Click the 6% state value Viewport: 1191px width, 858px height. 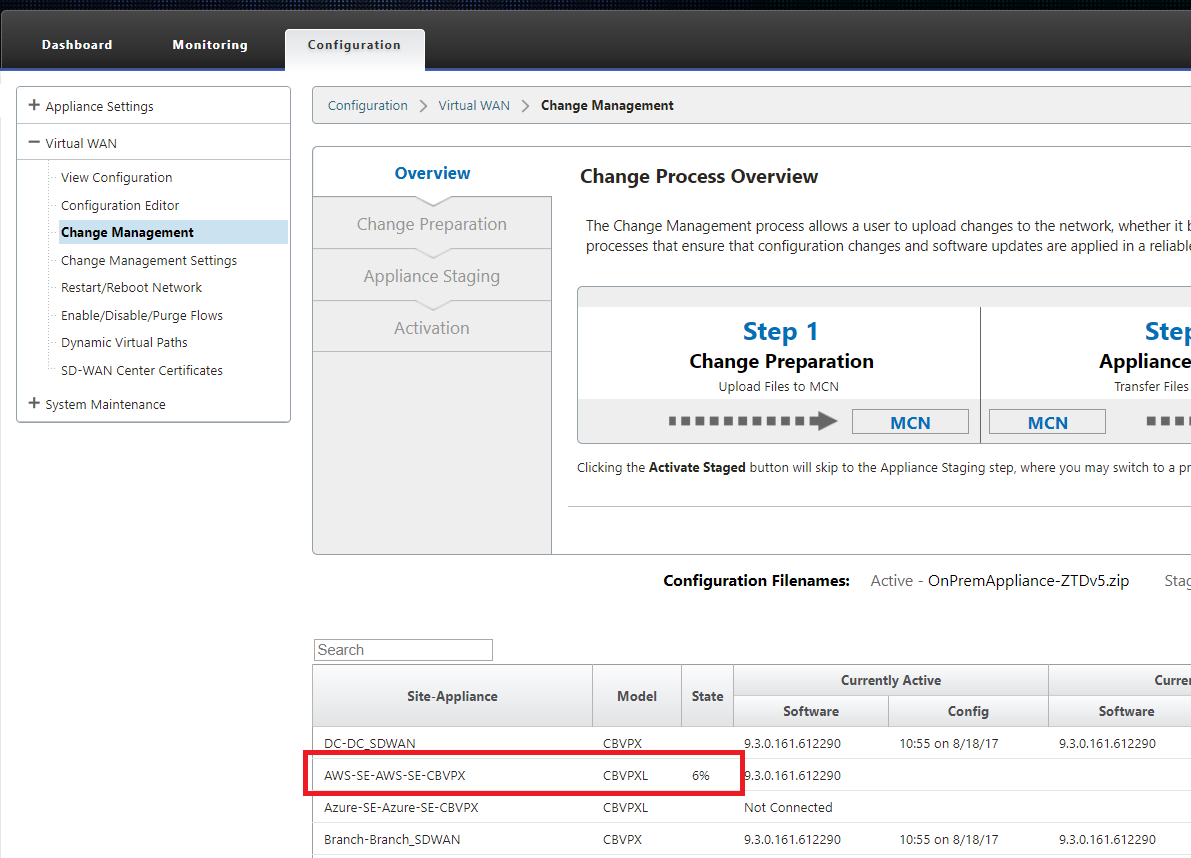700,775
